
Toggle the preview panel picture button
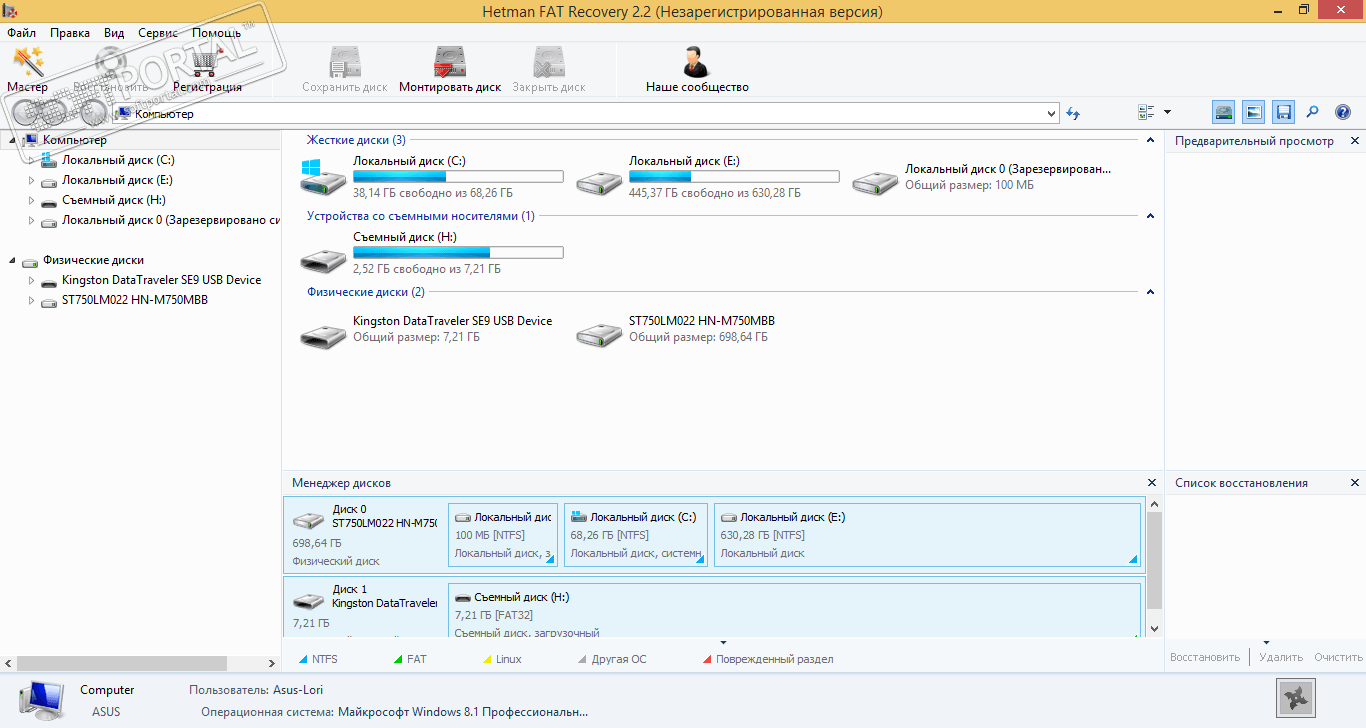[x=1254, y=113]
